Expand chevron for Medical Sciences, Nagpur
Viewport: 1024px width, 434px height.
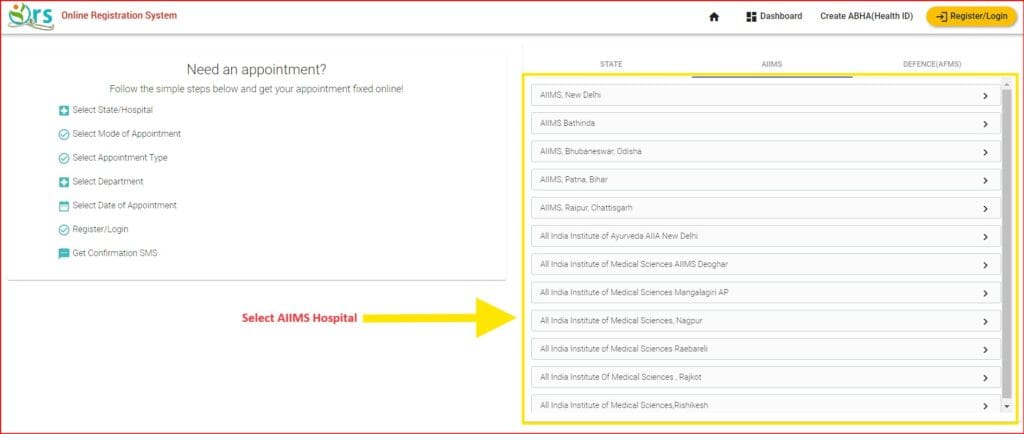(x=985, y=322)
